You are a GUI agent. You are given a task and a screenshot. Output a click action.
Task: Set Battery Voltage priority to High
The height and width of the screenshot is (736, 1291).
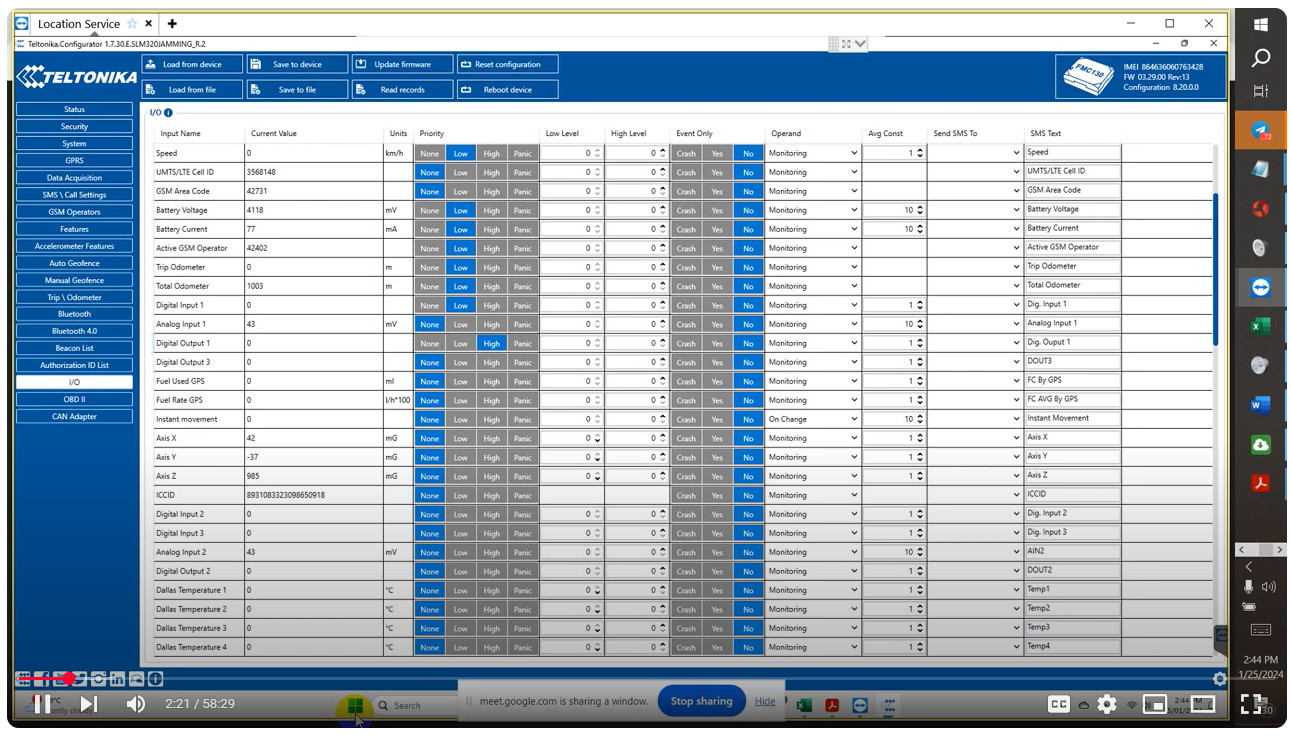pos(491,210)
